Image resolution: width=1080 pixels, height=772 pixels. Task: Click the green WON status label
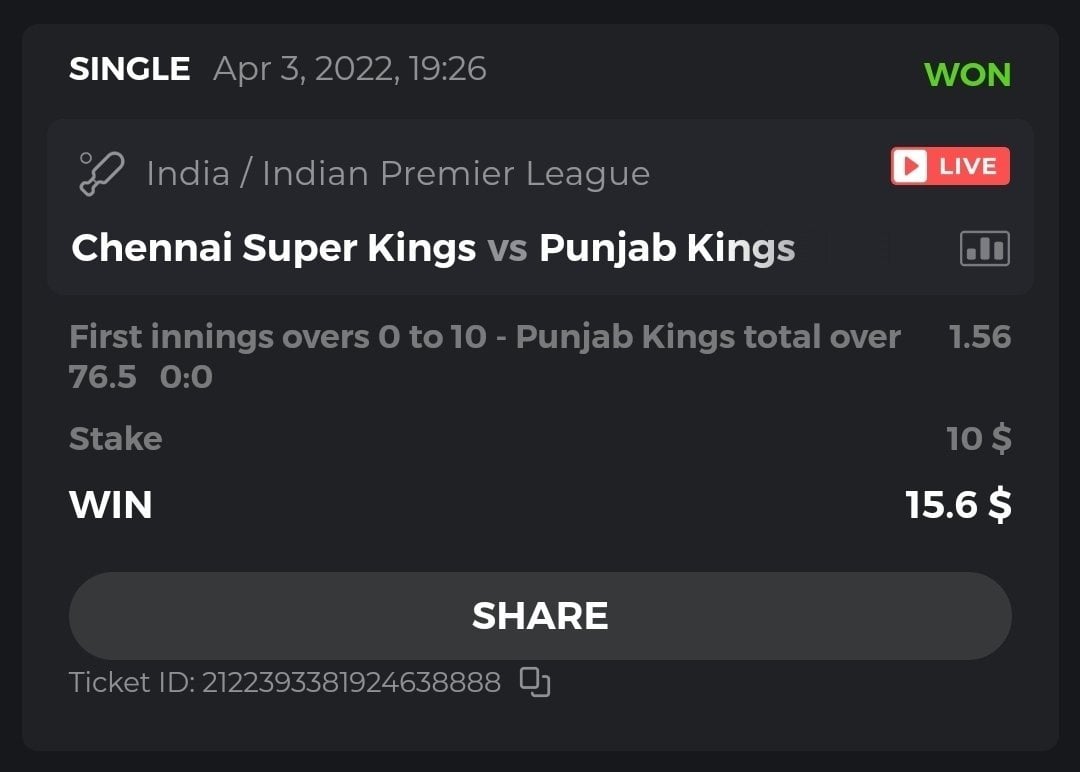tap(967, 74)
